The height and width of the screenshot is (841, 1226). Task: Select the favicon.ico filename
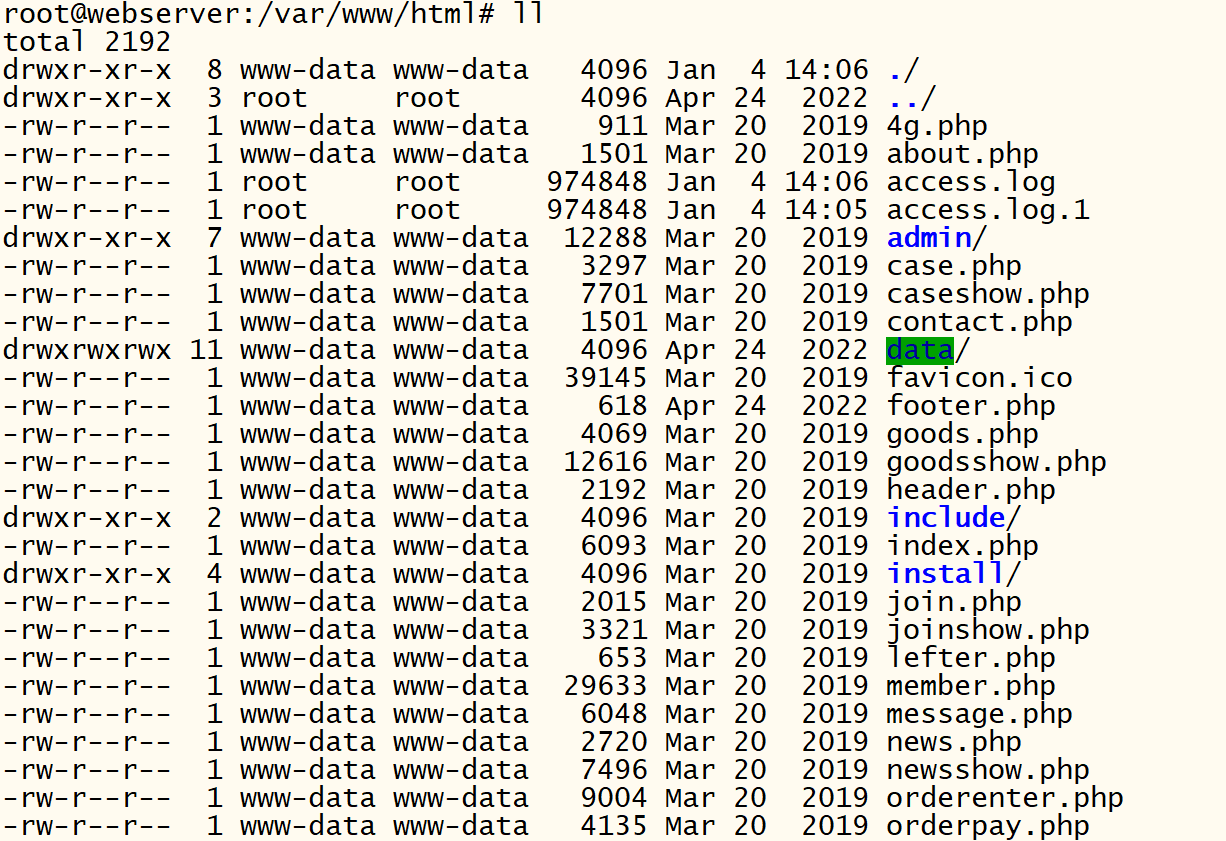click(979, 378)
